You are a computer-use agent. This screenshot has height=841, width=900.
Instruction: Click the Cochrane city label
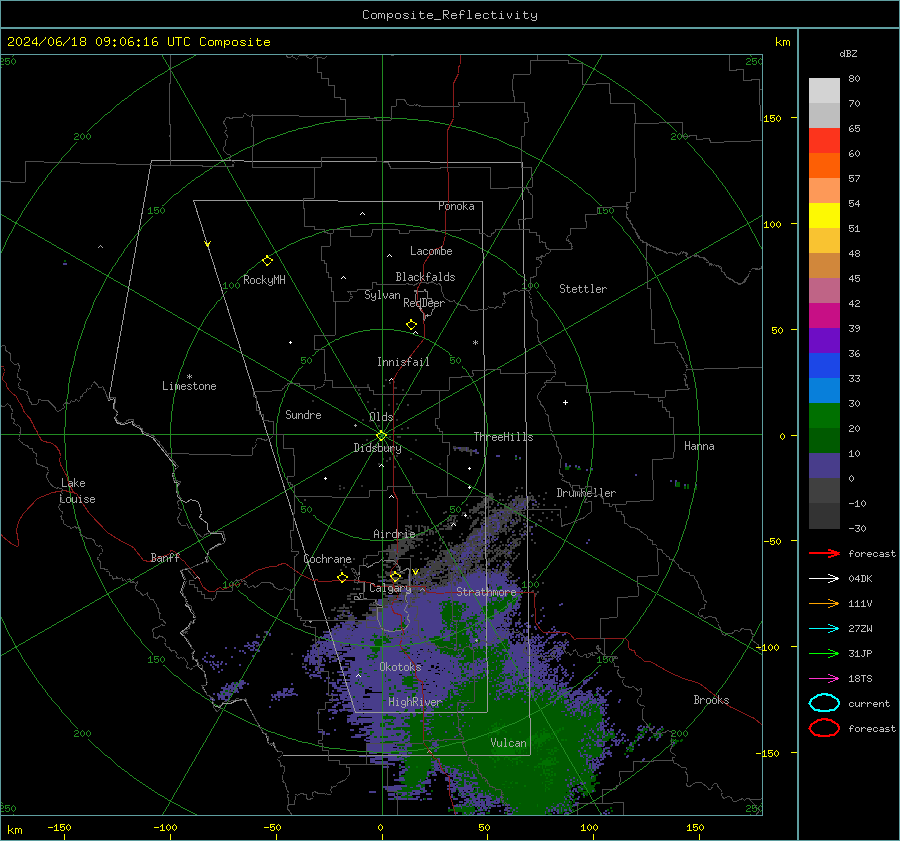point(327,559)
